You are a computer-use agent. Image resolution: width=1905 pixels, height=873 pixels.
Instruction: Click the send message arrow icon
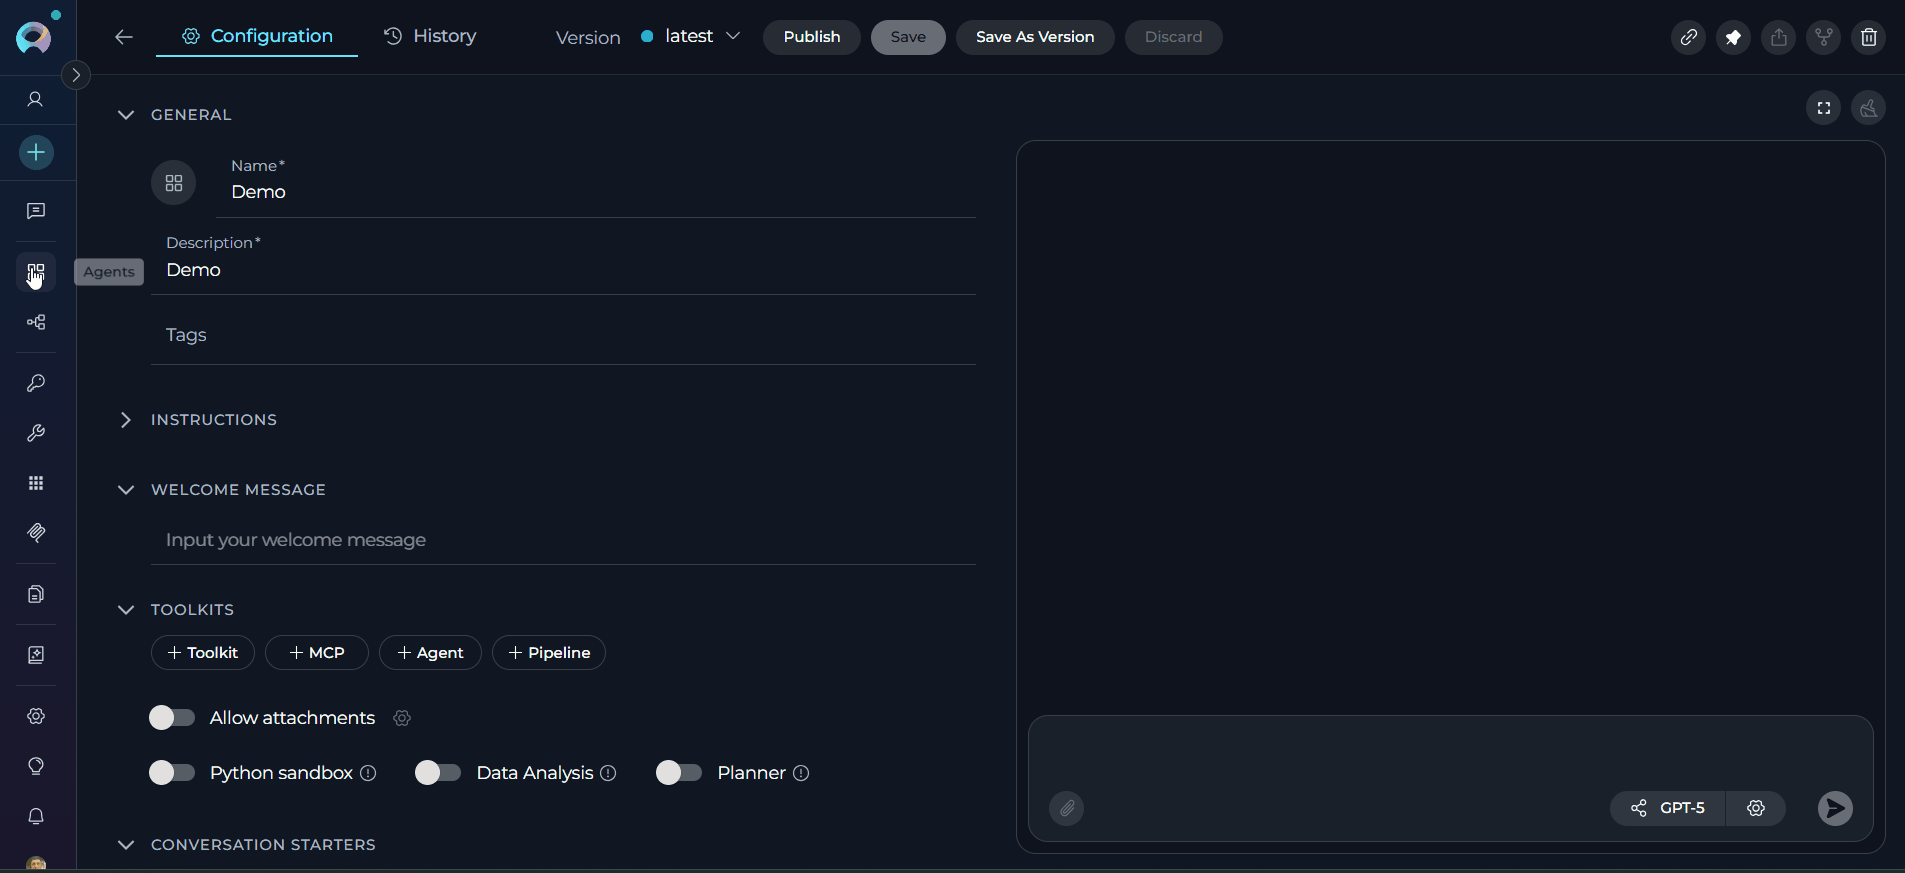pos(1834,808)
